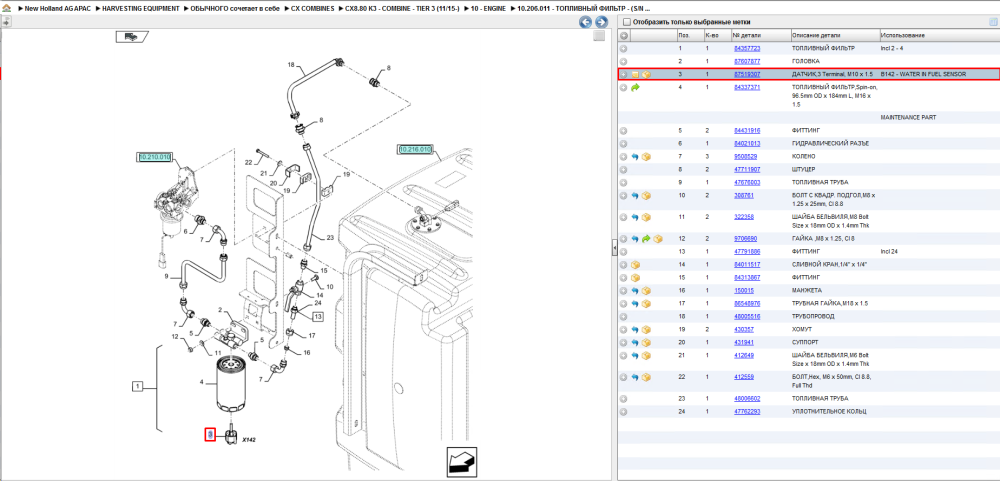Click the package icon in the СУППОРТ row
Viewport: 1000px width, 481px height.
click(646, 343)
